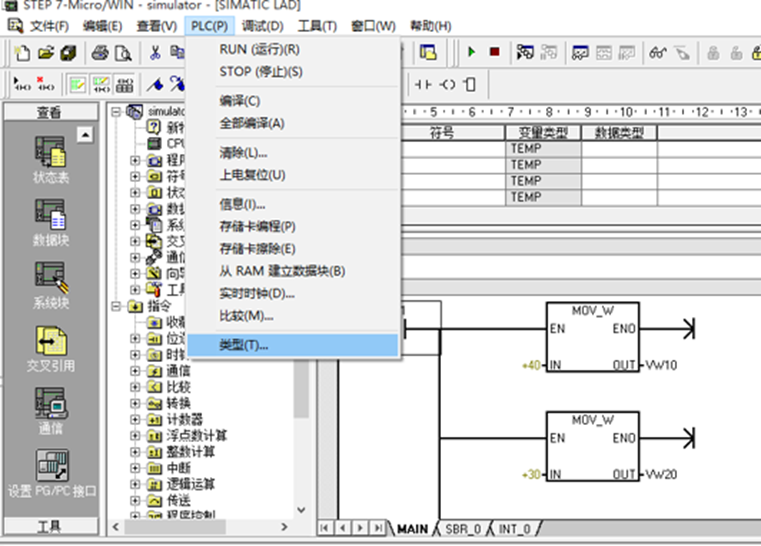Toggle POU comments toolbar icon
Viewport: 761px width, 546px height.
(77, 84)
